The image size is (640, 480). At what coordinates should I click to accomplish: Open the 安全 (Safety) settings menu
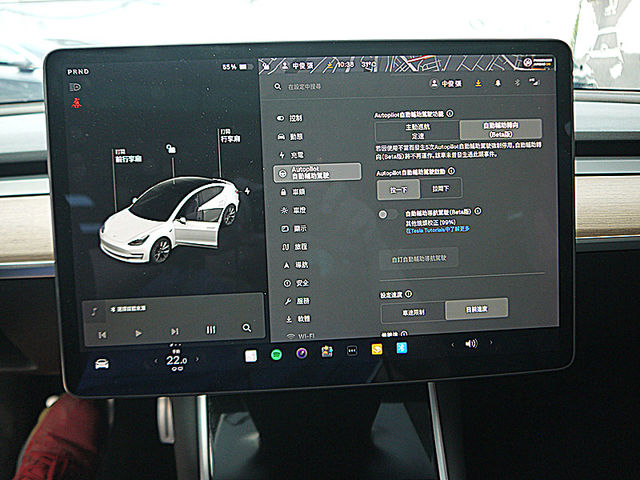(x=296, y=283)
